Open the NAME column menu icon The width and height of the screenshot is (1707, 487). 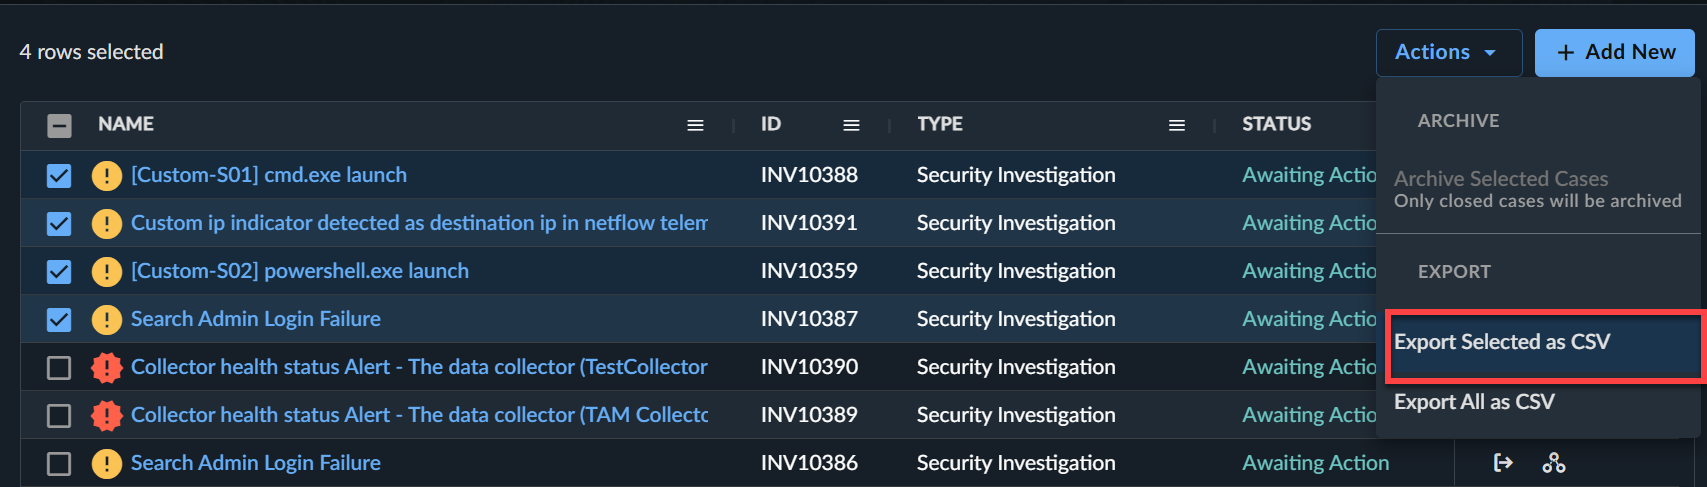(695, 125)
